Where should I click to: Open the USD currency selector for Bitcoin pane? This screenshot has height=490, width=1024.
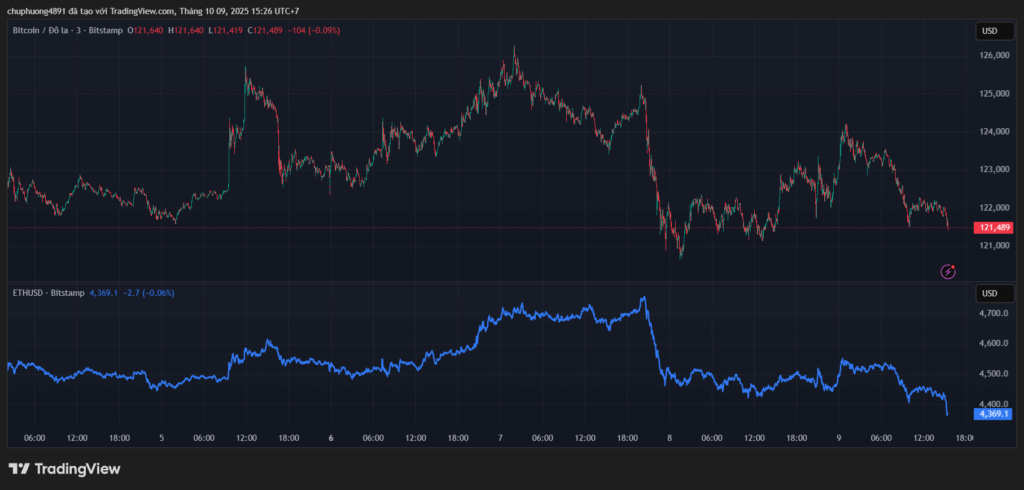click(989, 31)
